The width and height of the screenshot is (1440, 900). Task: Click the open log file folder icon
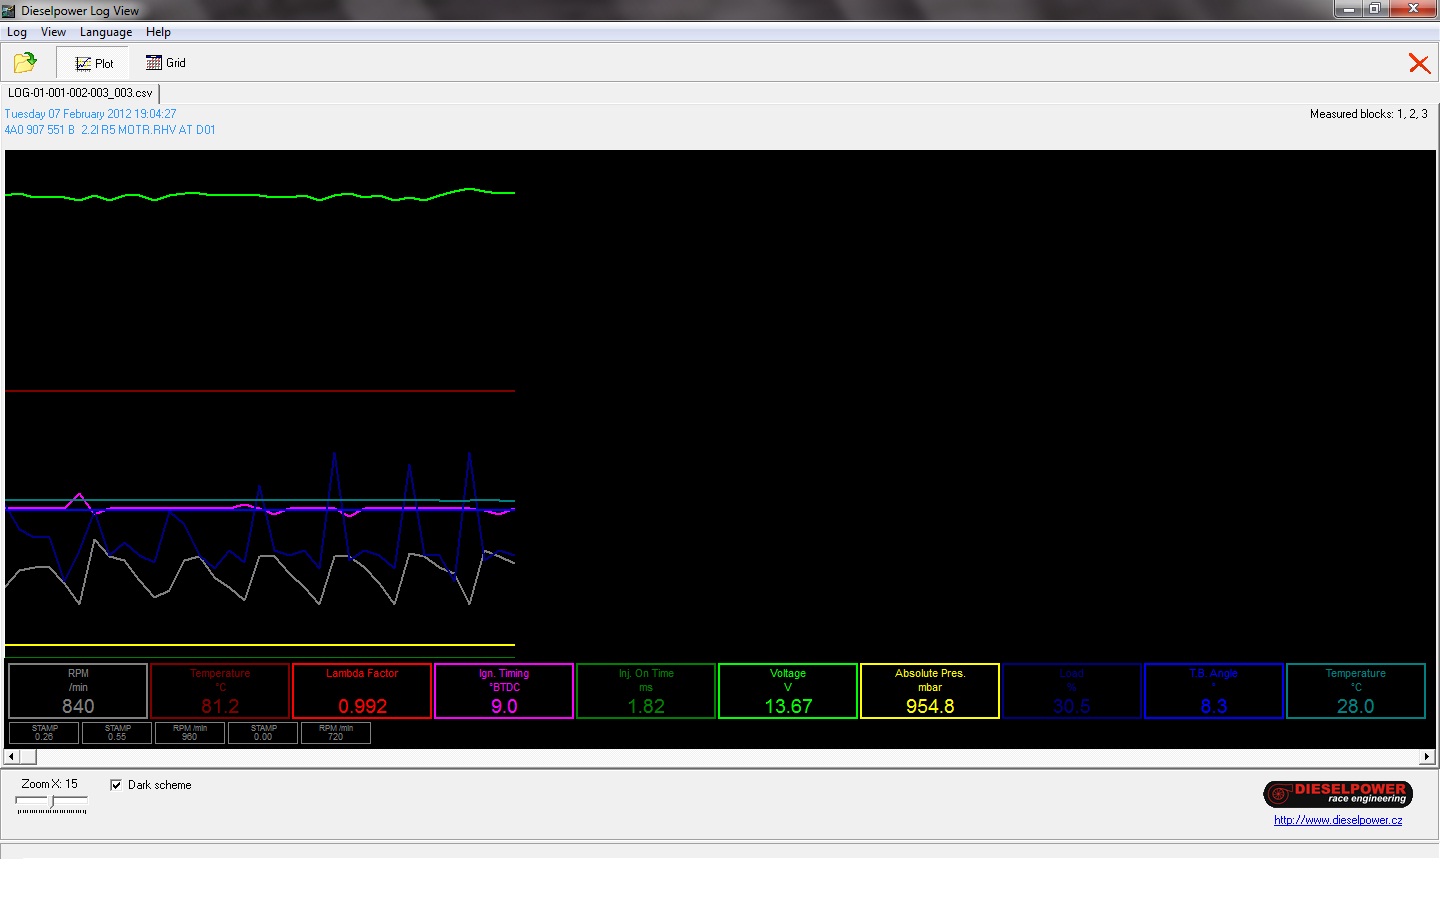tap(25, 63)
